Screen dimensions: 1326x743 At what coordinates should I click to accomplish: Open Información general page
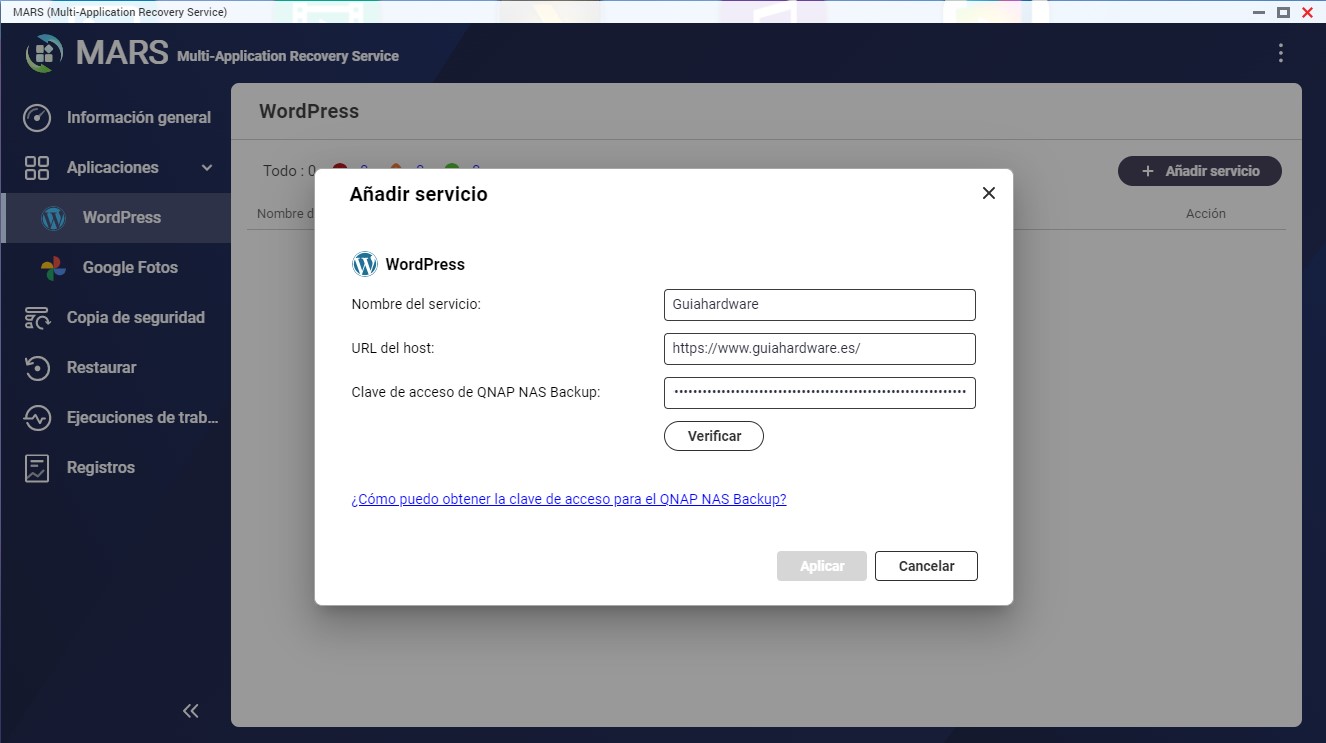point(116,117)
